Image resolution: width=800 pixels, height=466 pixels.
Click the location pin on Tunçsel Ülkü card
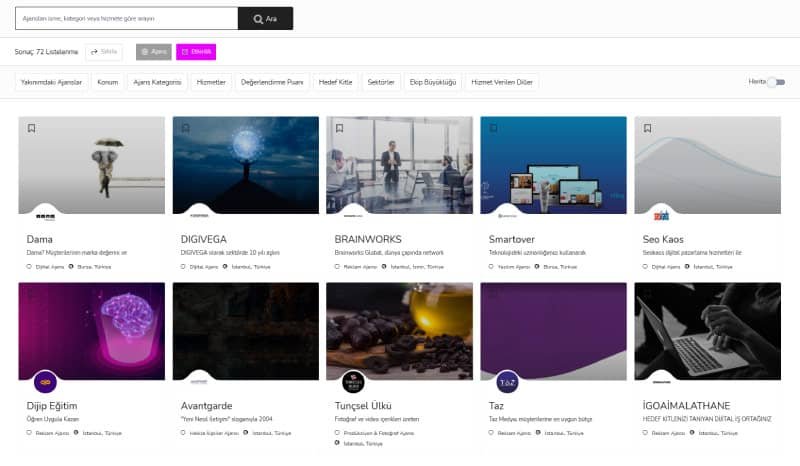[x=337, y=443]
